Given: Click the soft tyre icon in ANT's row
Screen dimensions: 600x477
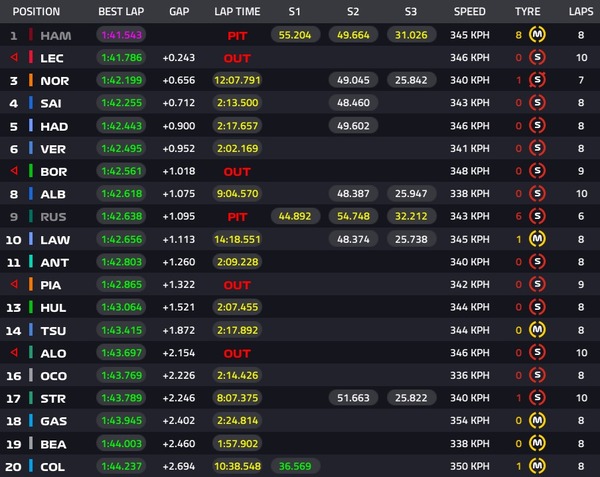Looking at the screenshot, I should point(537,262).
